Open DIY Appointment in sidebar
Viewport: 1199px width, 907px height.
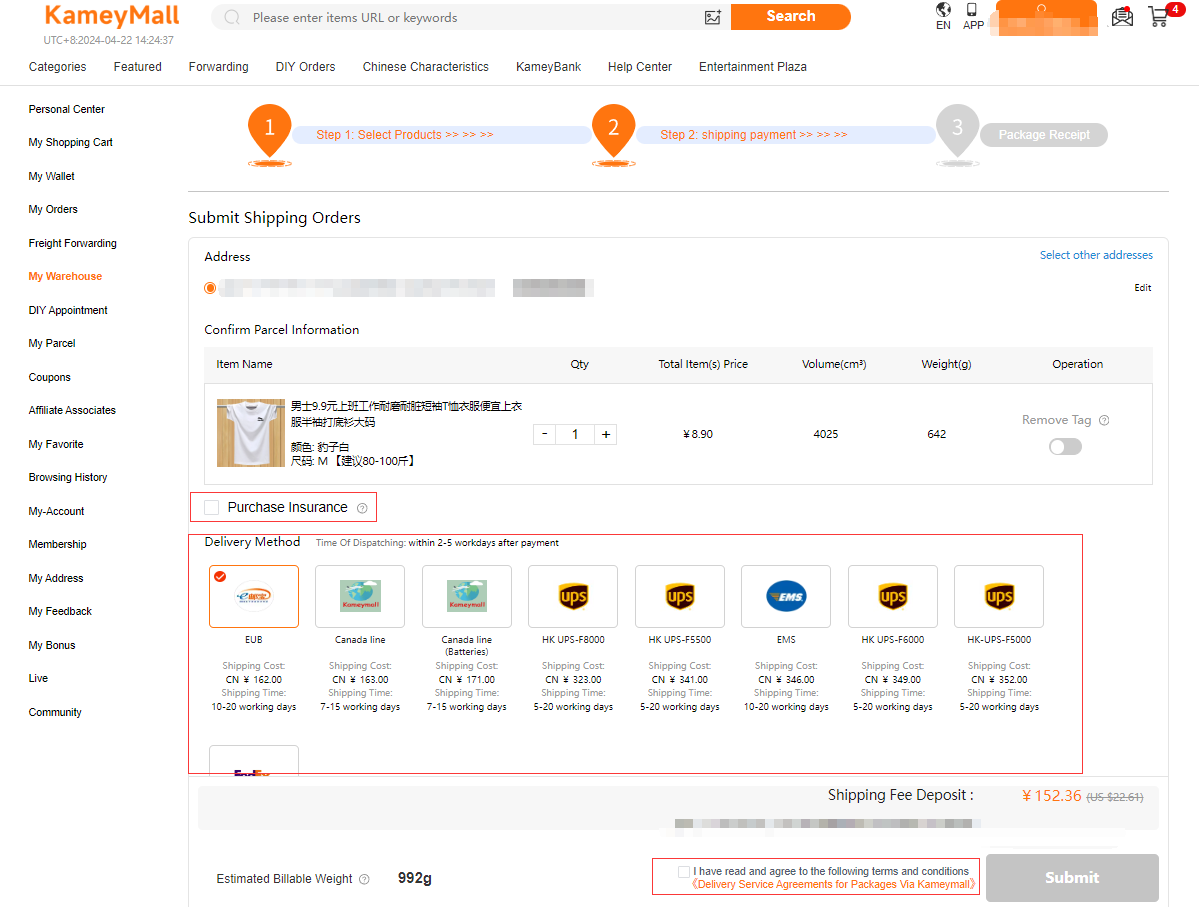tap(68, 310)
